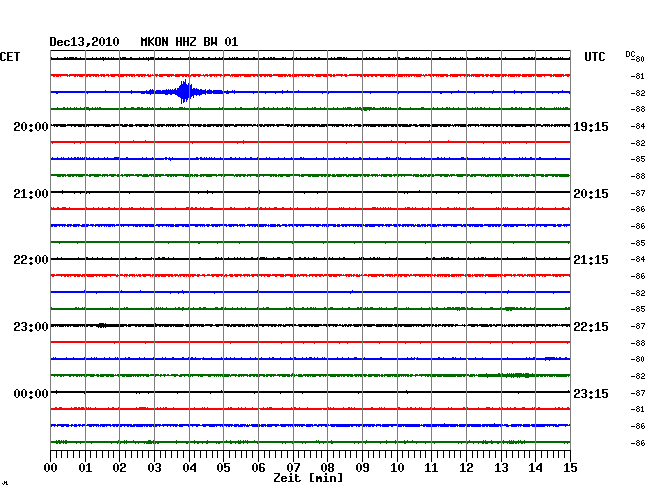
Task: Click minute tick label 02
Action: (119, 468)
